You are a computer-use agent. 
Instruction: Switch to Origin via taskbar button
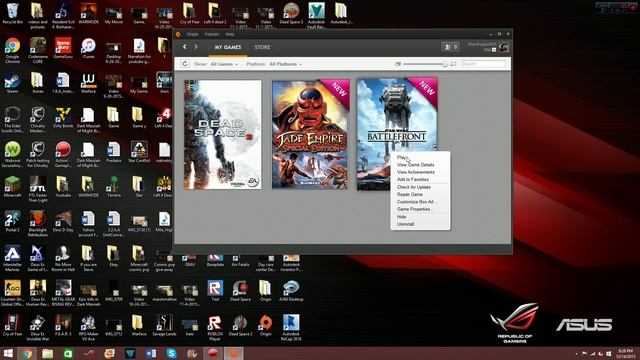coord(233,353)
